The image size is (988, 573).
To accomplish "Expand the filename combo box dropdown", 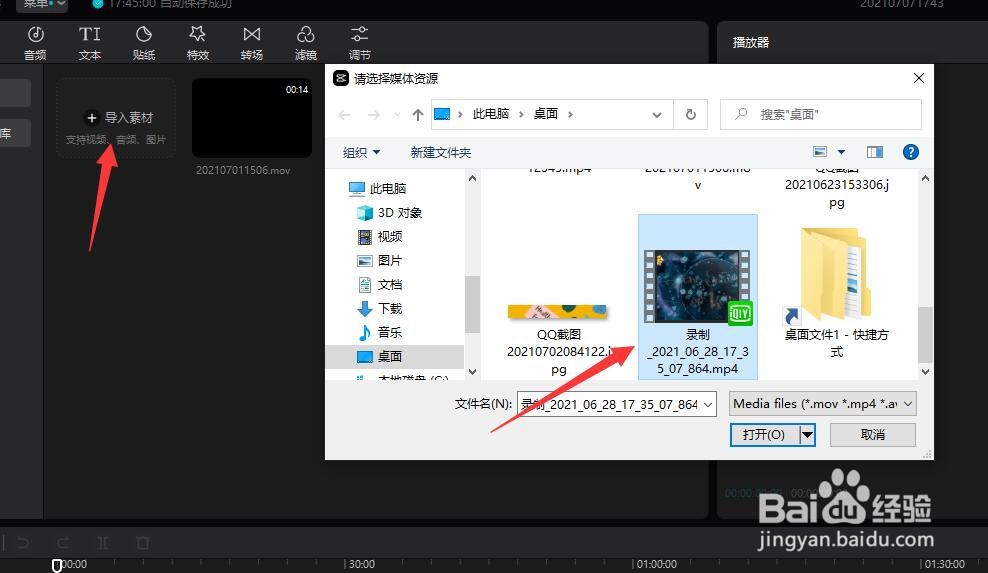I will 708,404.
